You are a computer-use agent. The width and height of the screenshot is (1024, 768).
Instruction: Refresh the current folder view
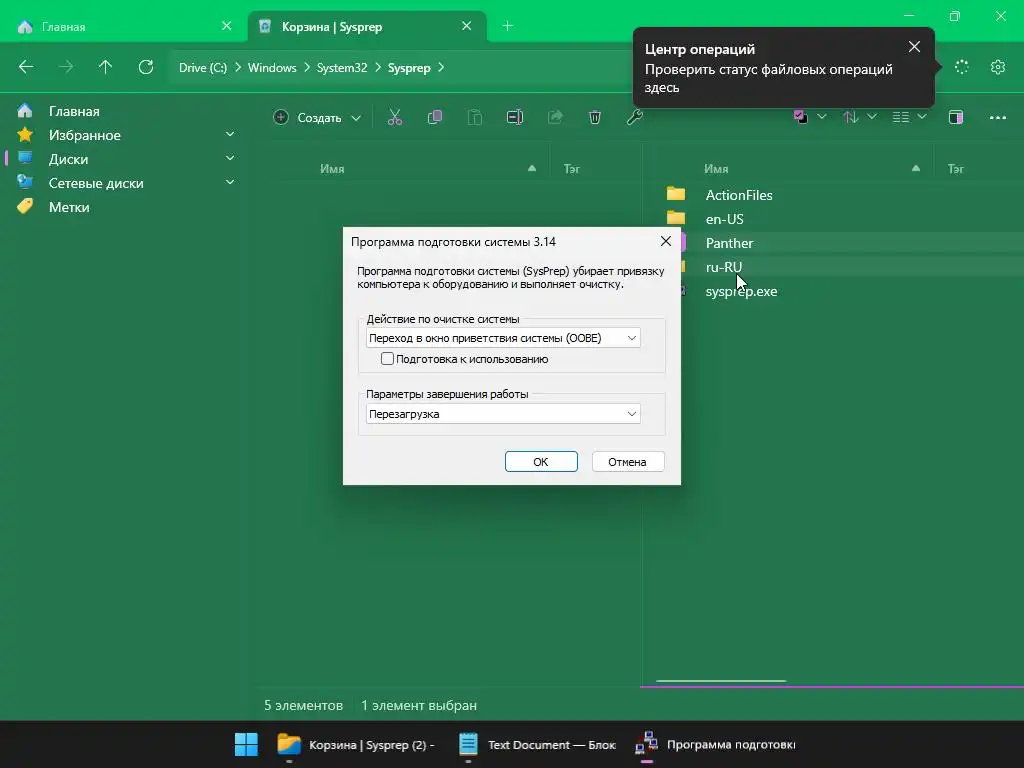(146, 67)
